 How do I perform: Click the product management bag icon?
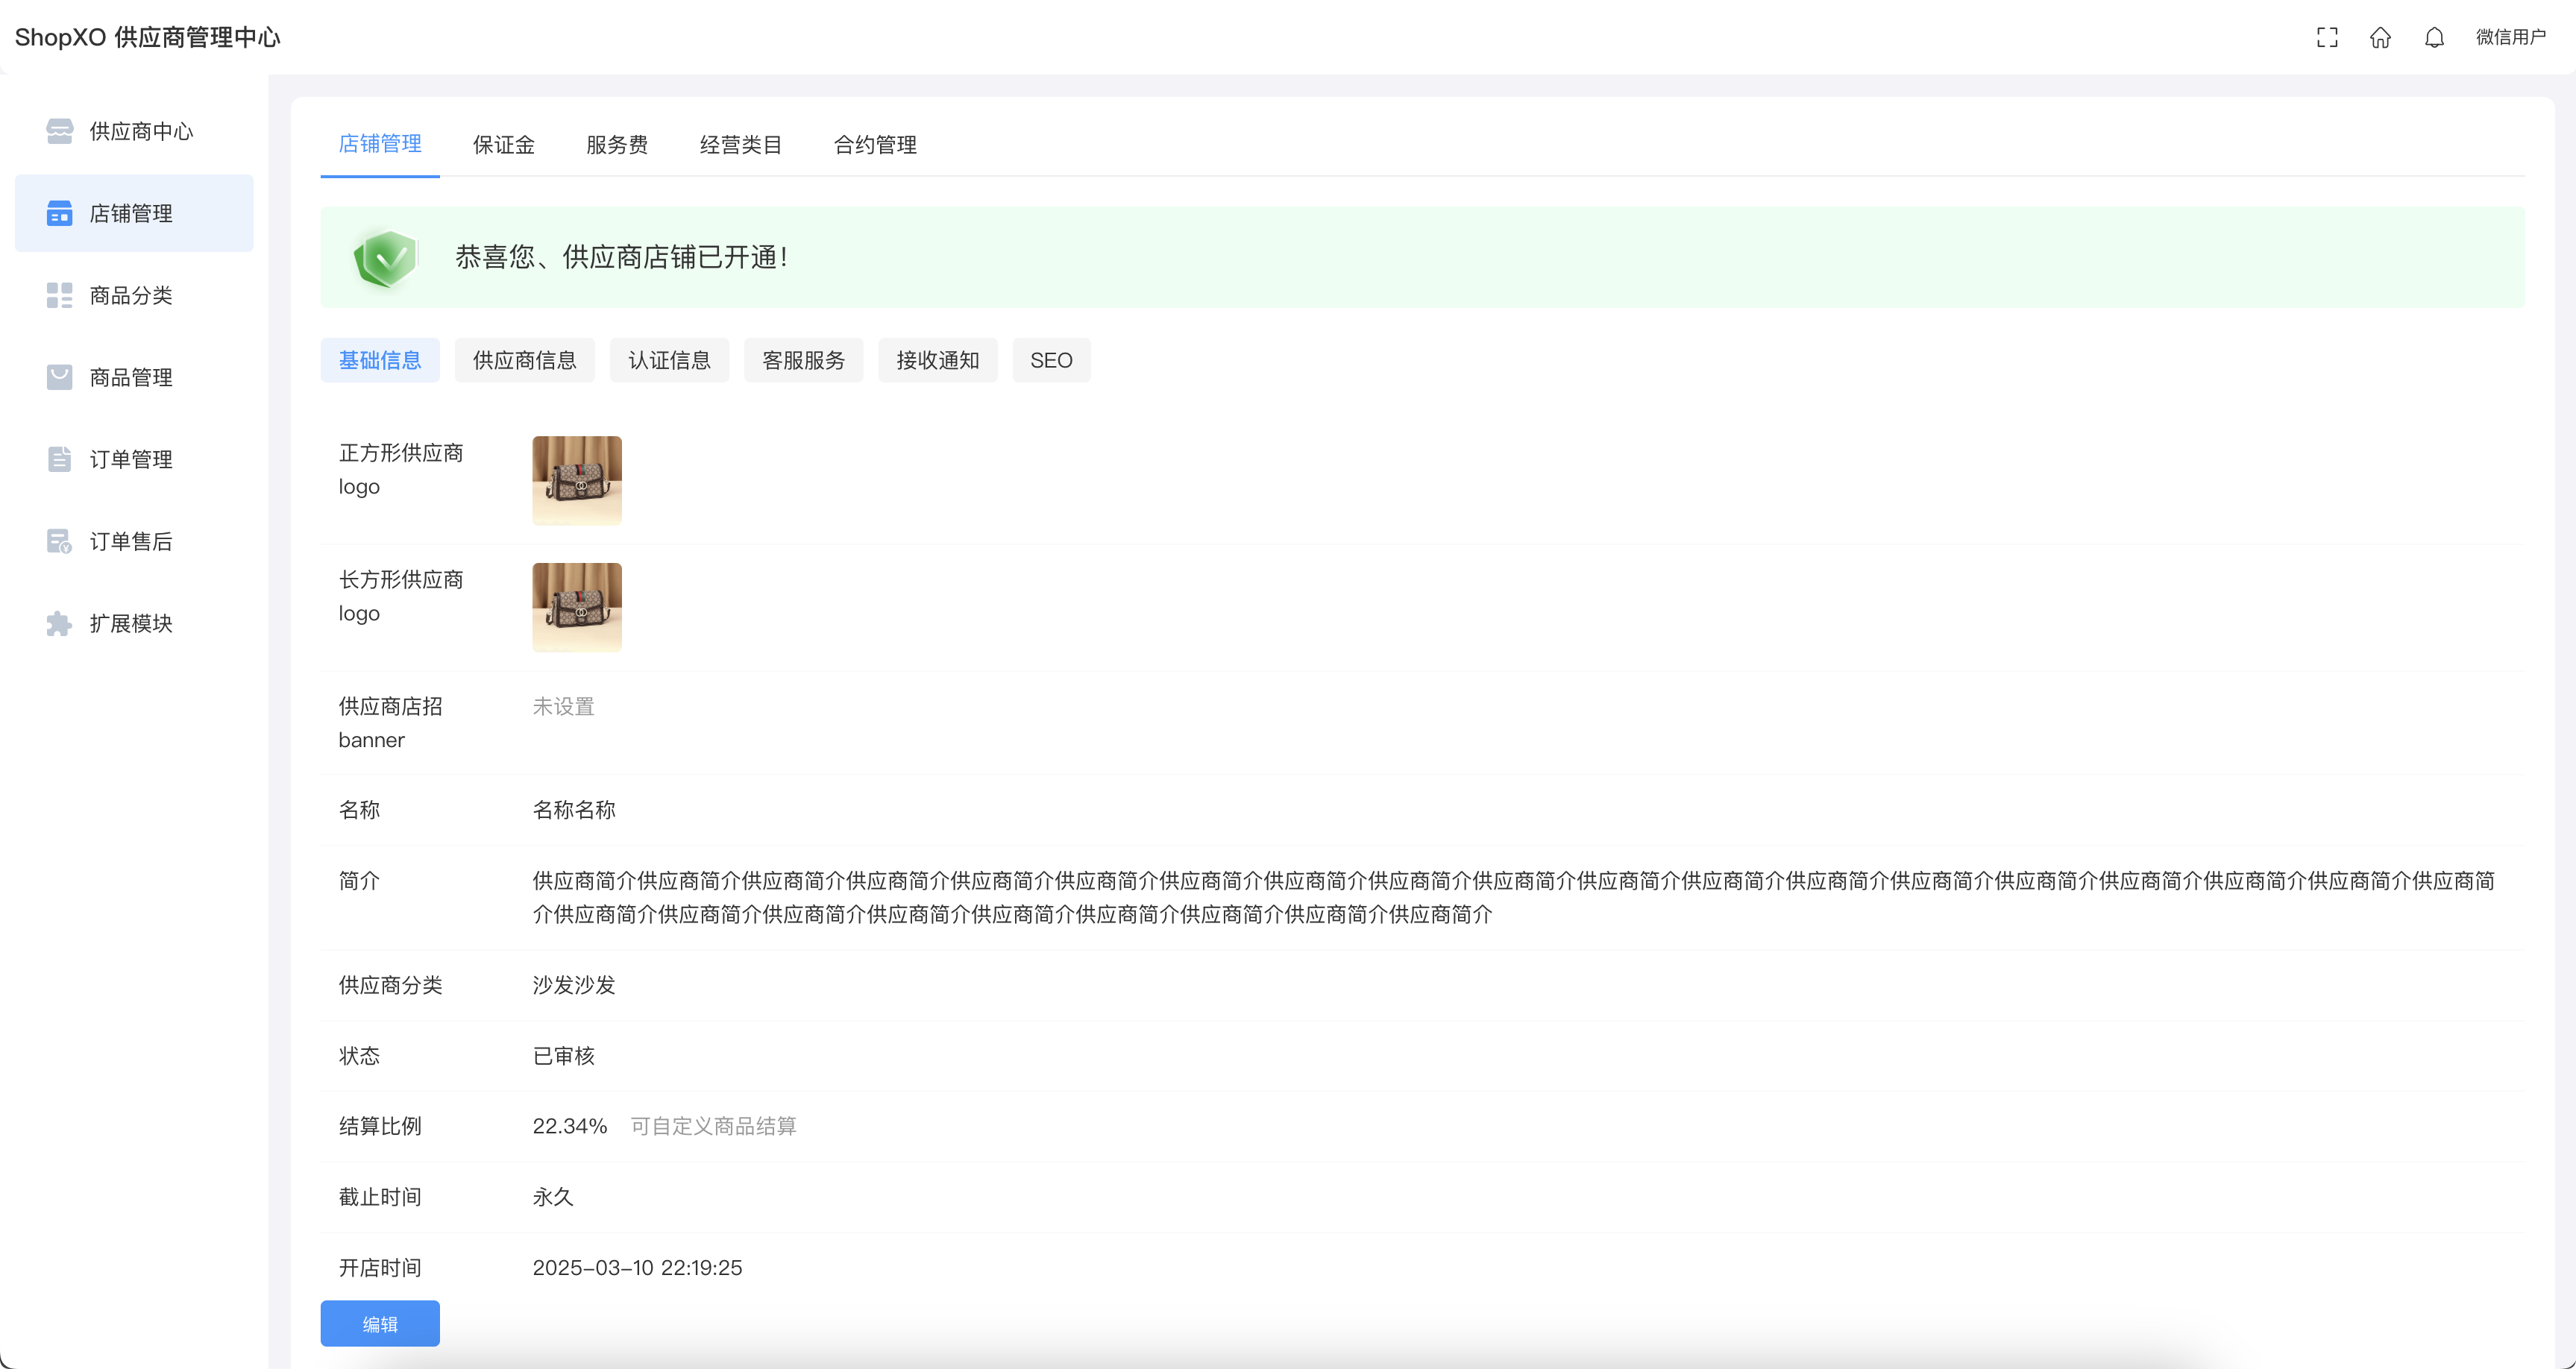coord(59,377)
